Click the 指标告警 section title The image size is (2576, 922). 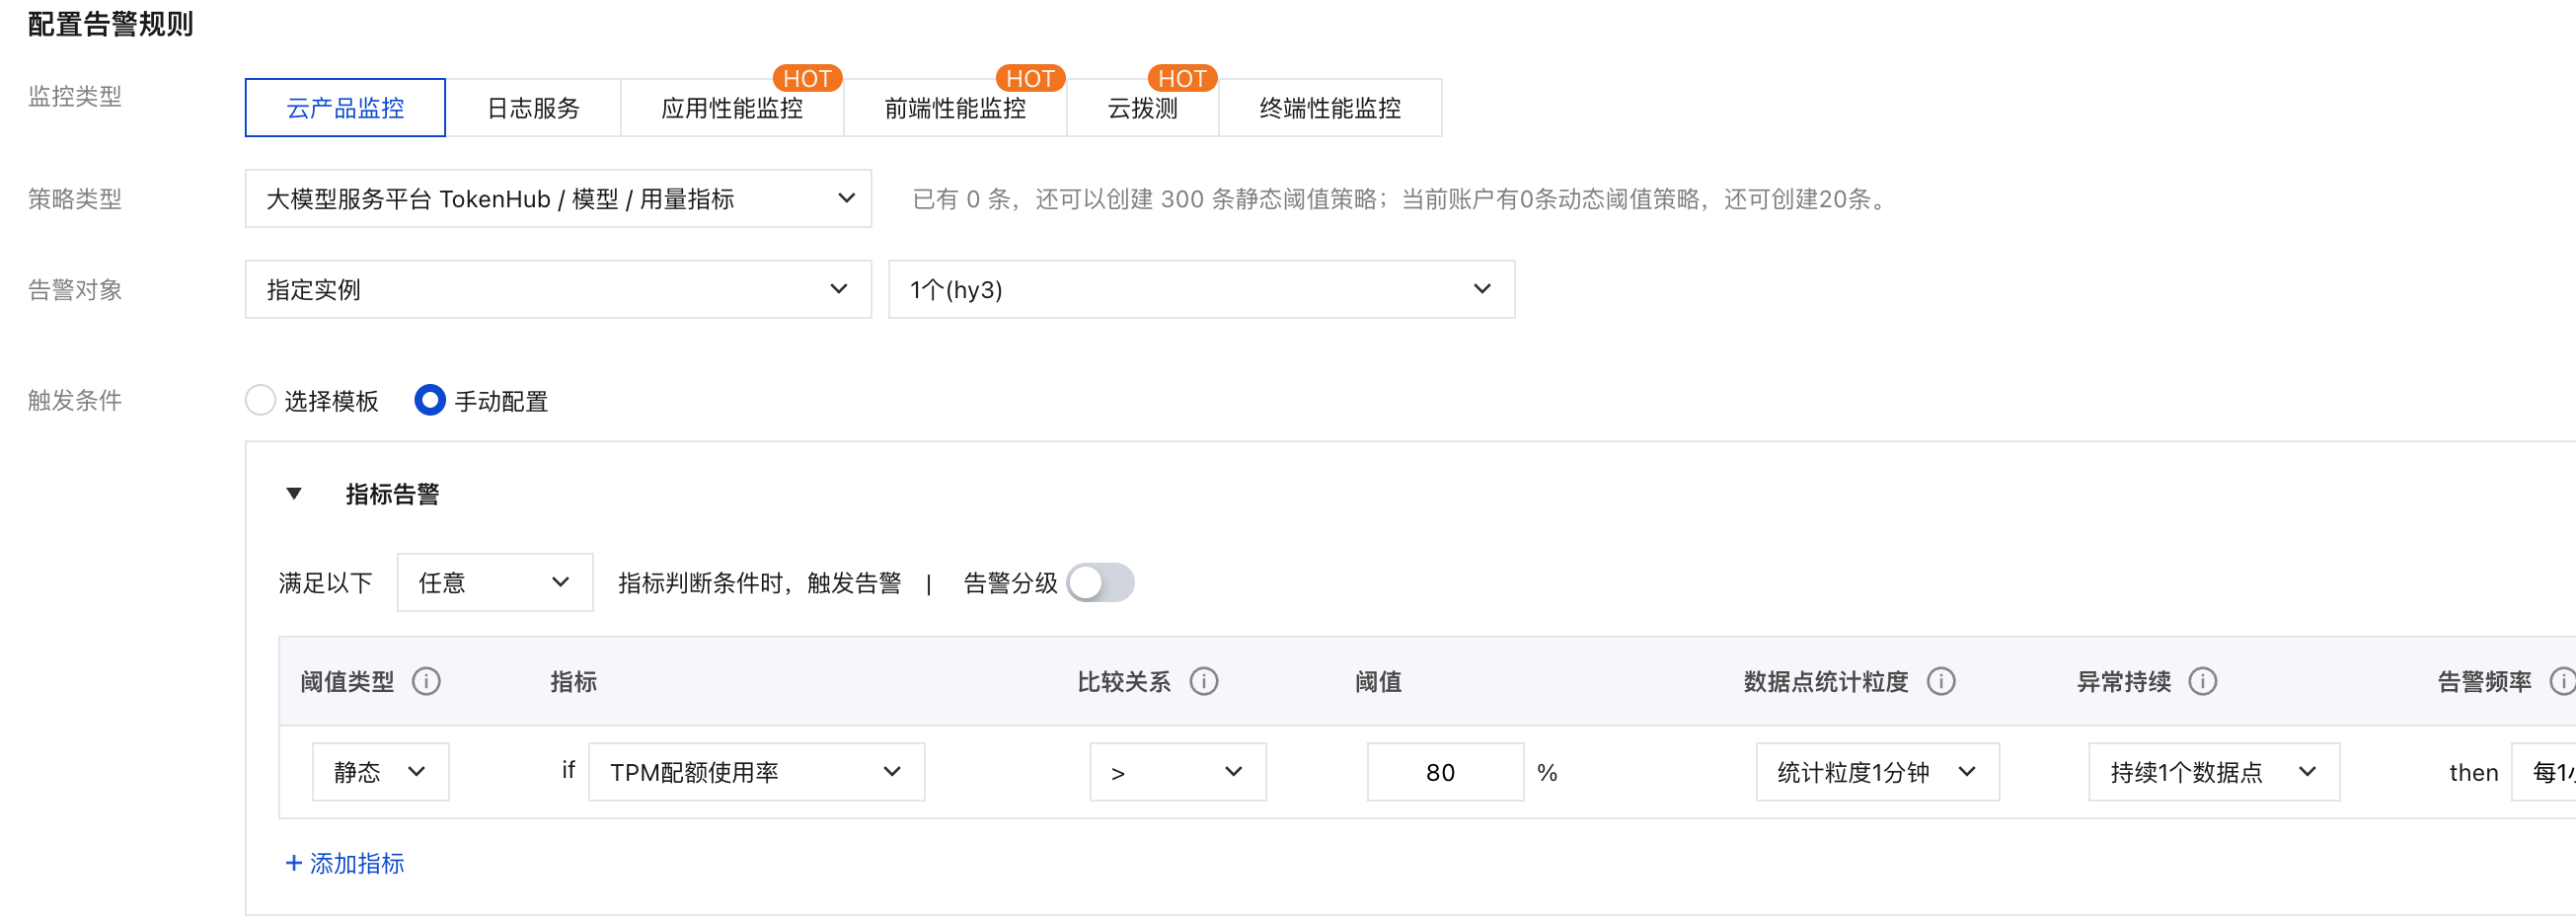[x=392, y=494]
